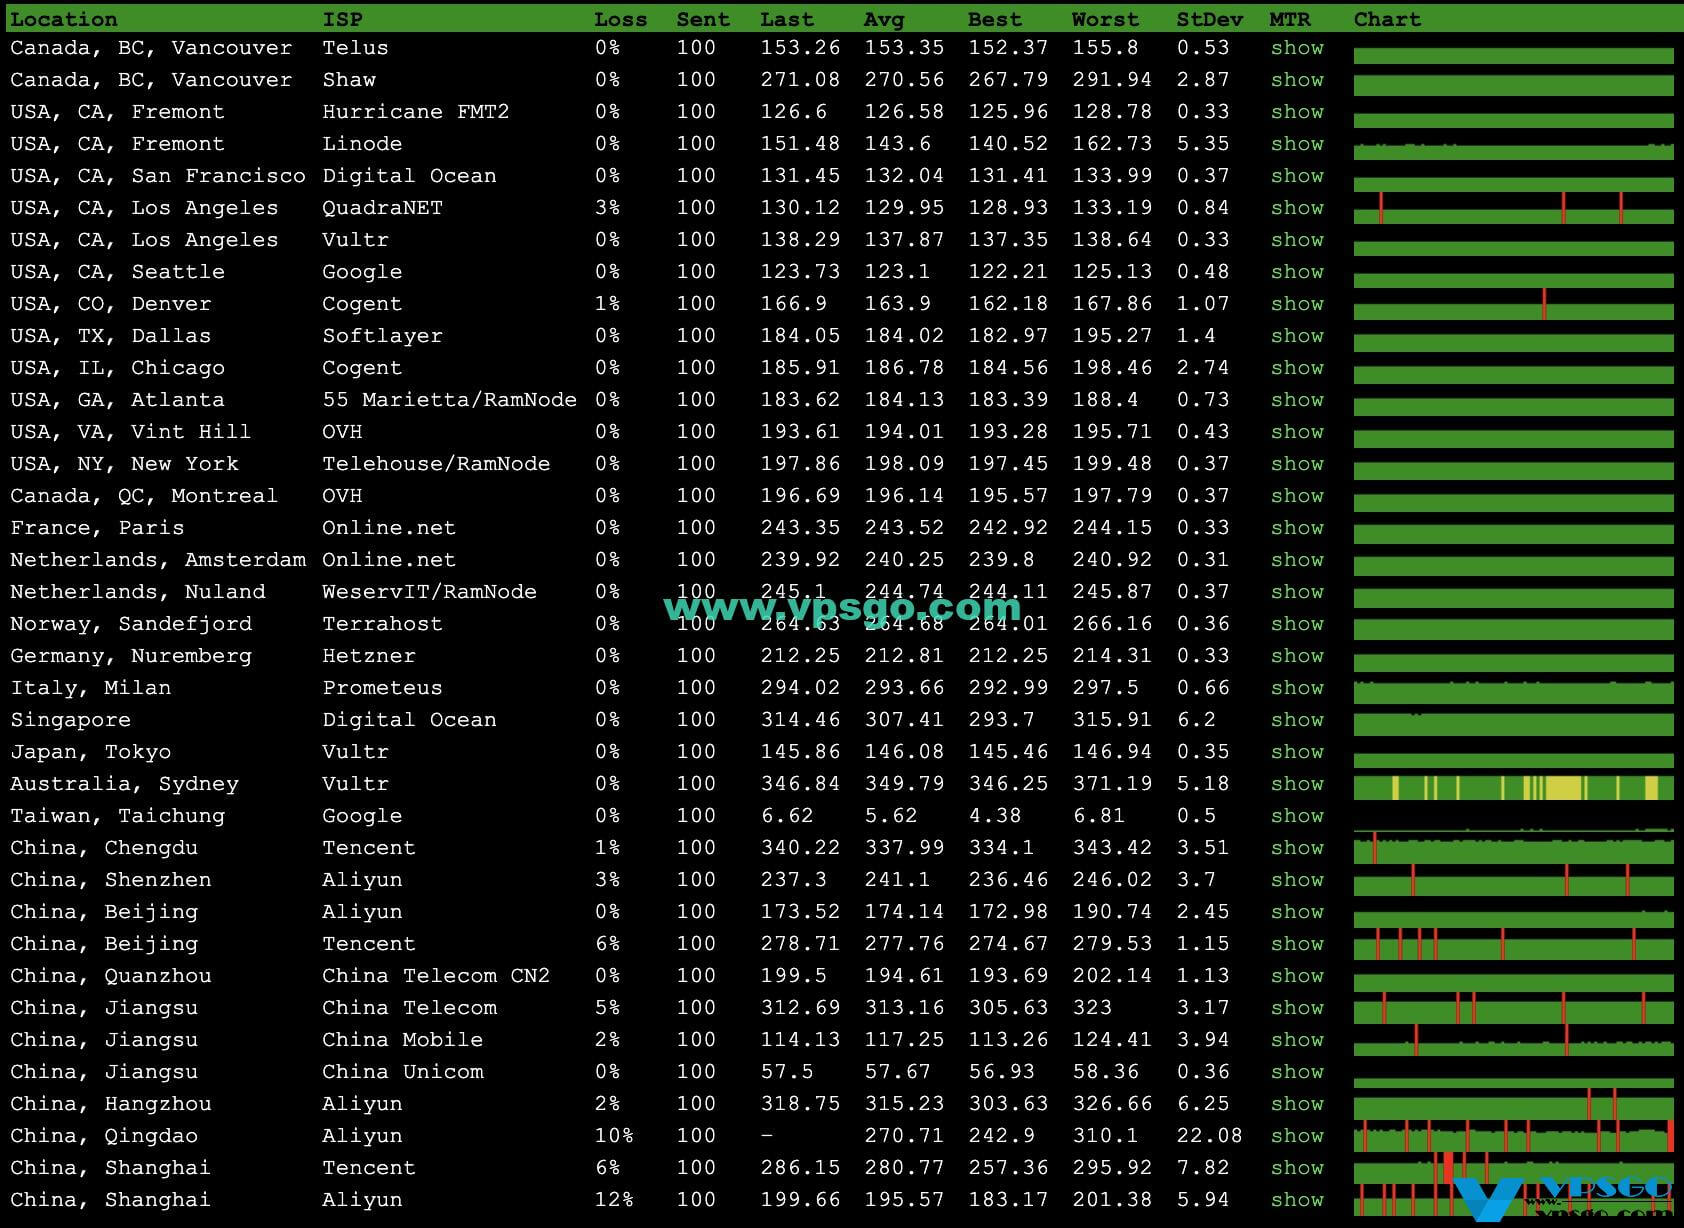
Task: Open show link for QuadraNET Los Angeles
Action: click(x=1297, y=208)
